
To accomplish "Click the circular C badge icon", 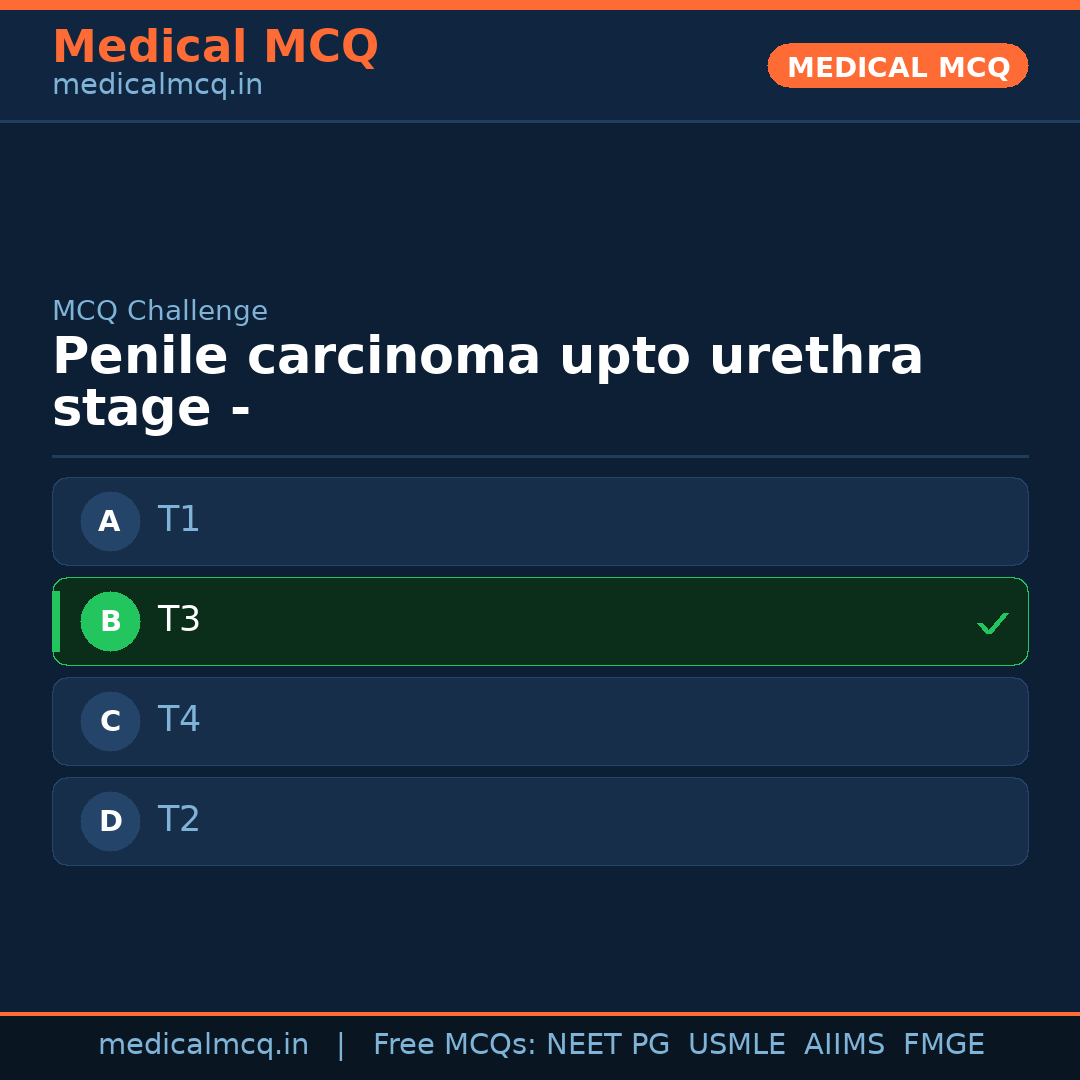I will pos(110,721).
